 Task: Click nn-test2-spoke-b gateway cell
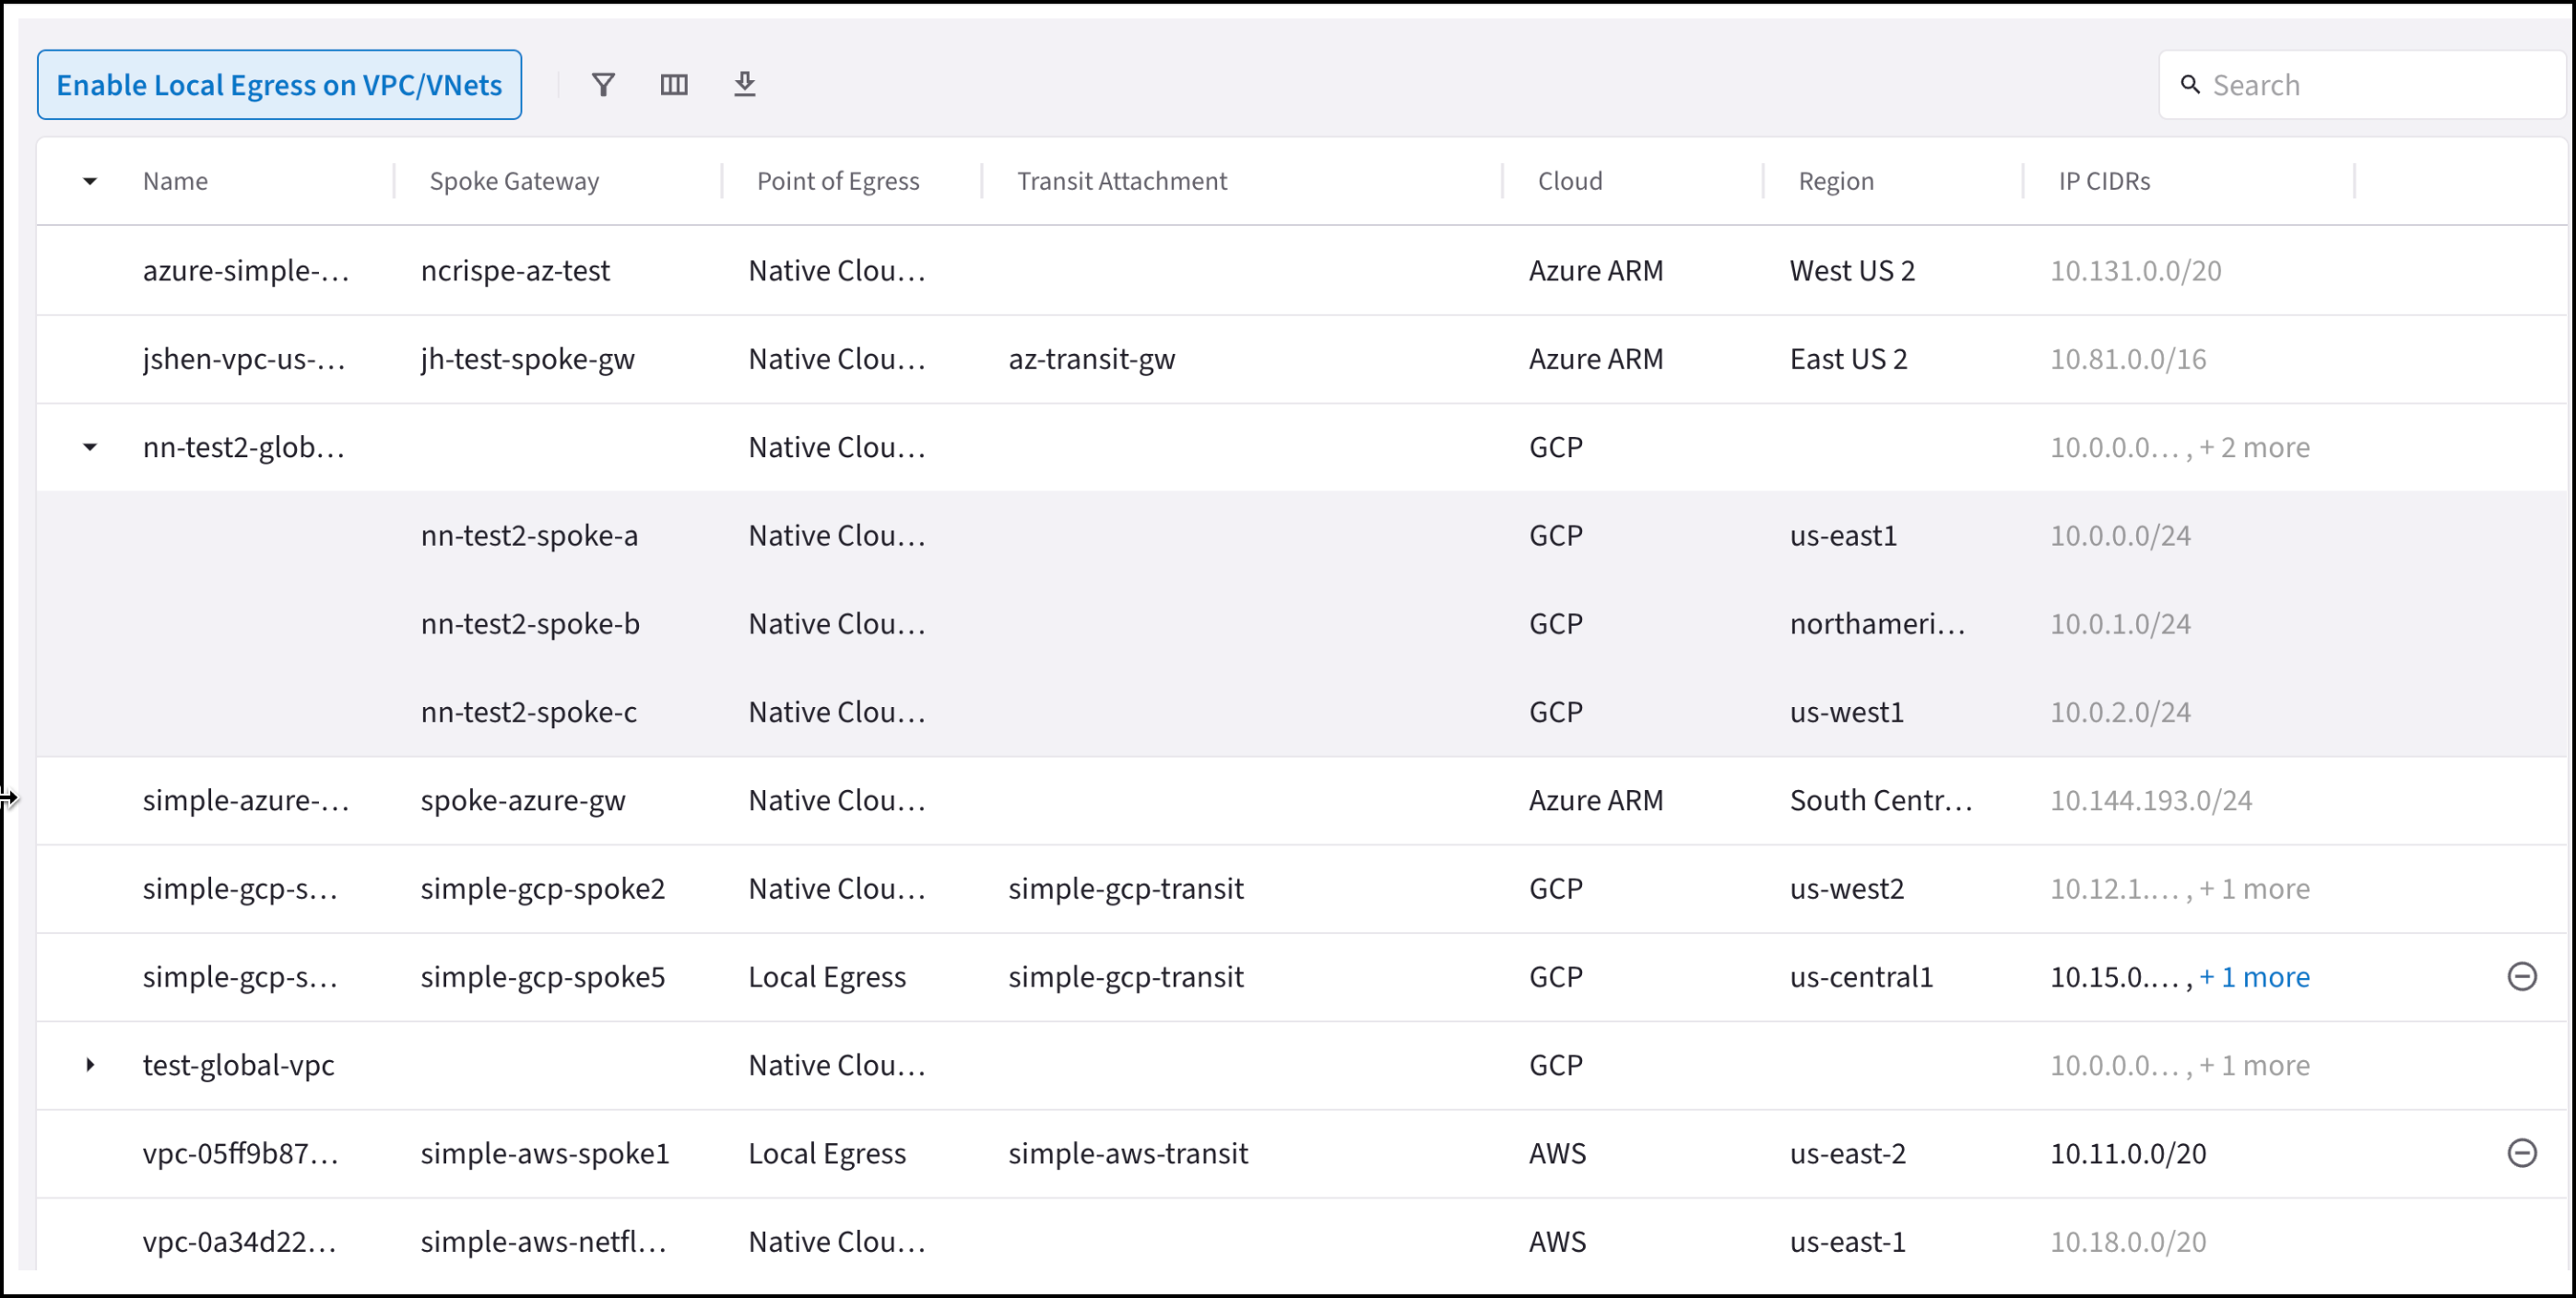coord(530,624)
